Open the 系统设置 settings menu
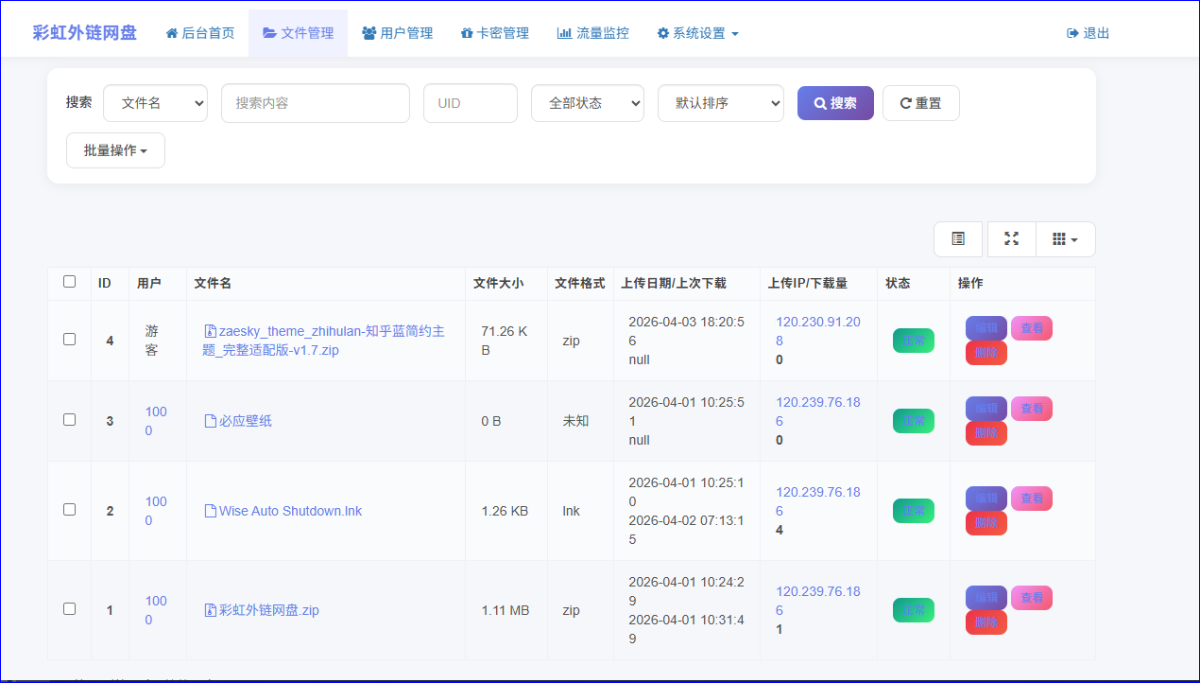The image size is (1200, 683). pyautogui.click(x=698, y=33)
